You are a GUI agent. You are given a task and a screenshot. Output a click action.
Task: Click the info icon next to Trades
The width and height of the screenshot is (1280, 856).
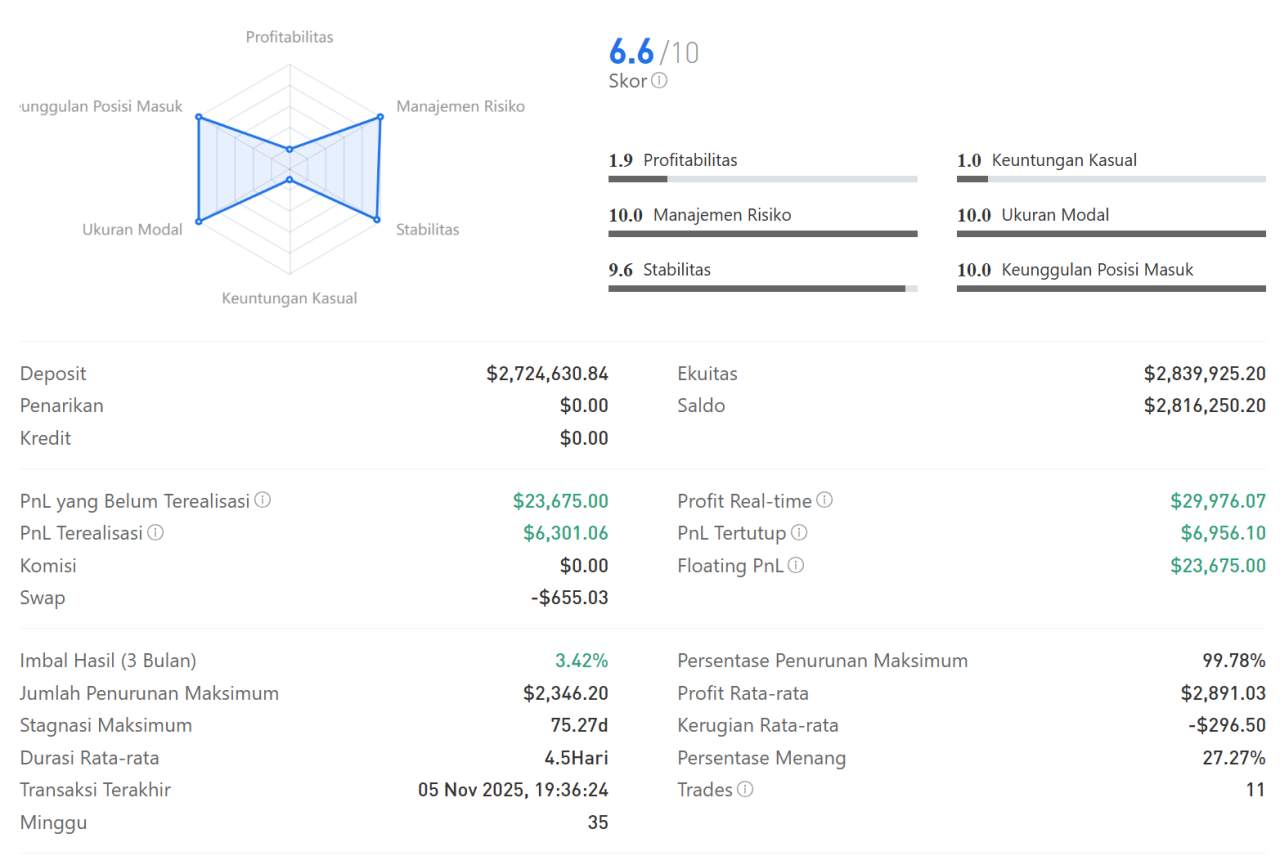tap(745, 789)
